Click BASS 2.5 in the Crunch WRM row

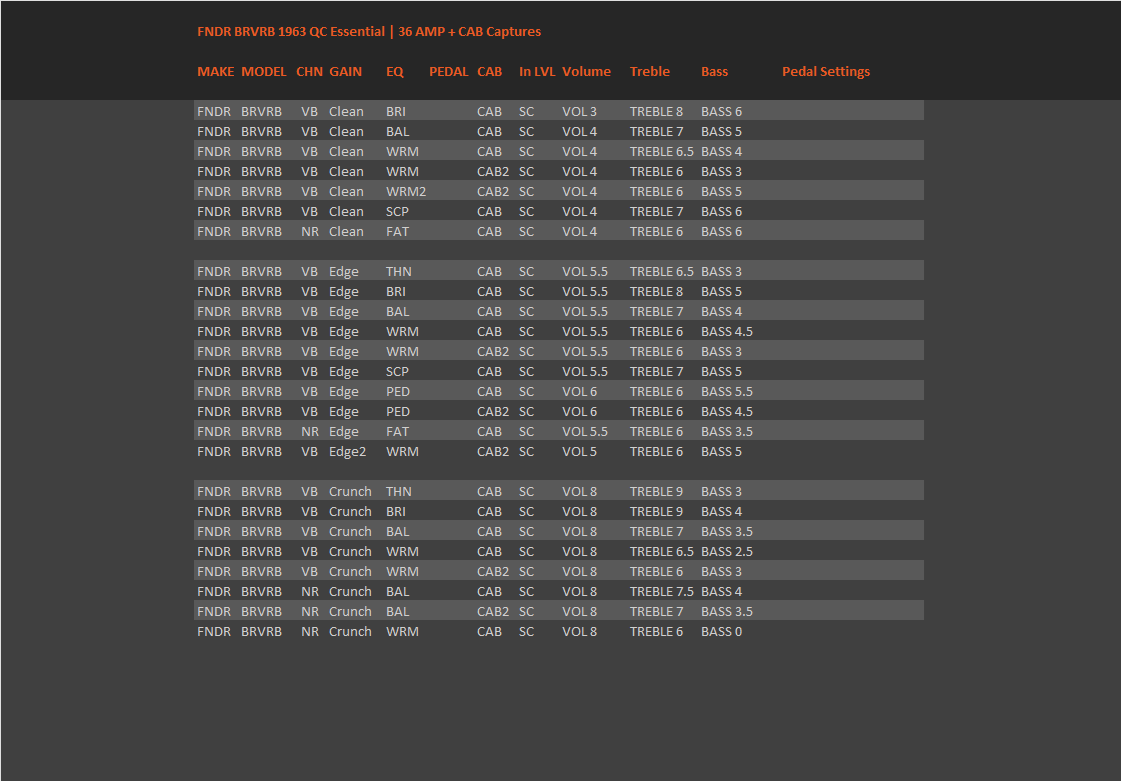pos(726,551)
